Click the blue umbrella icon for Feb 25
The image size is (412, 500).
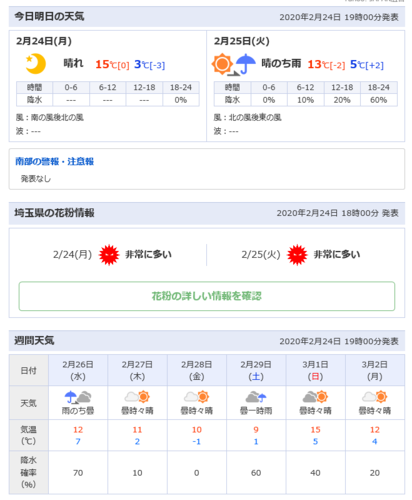pos(246,64)
